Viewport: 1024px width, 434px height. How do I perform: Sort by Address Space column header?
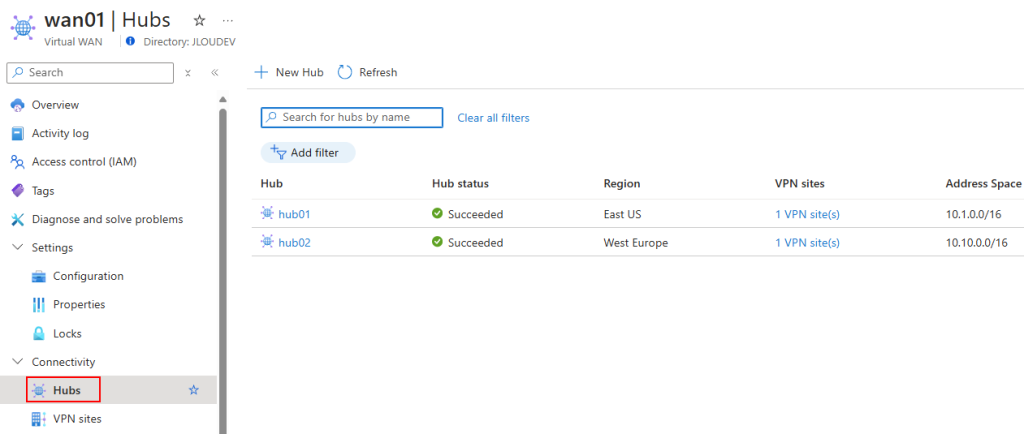coord(984,184)
